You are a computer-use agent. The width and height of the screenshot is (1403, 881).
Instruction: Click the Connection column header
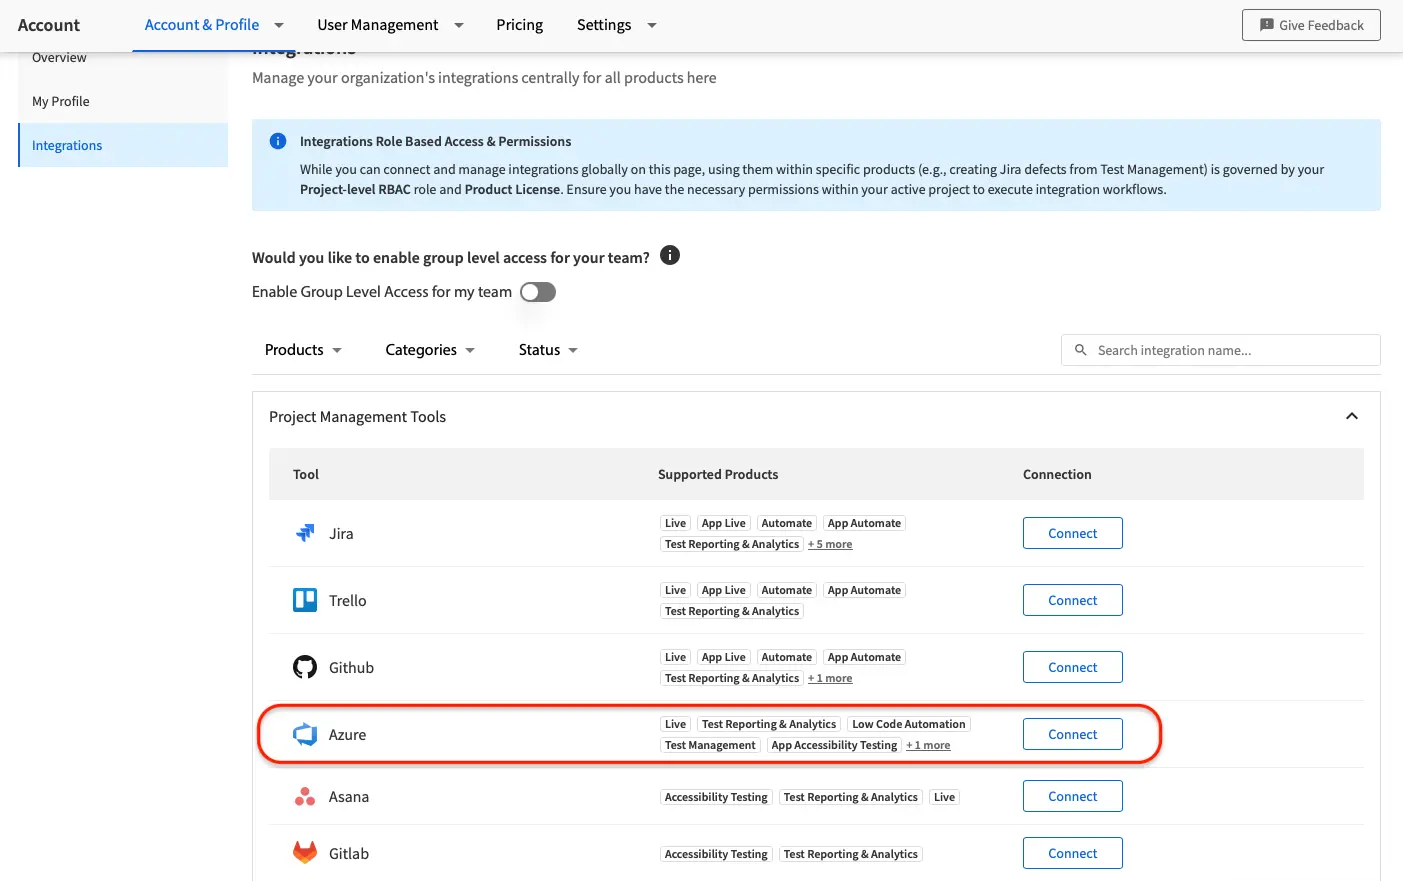point(1057,474)
